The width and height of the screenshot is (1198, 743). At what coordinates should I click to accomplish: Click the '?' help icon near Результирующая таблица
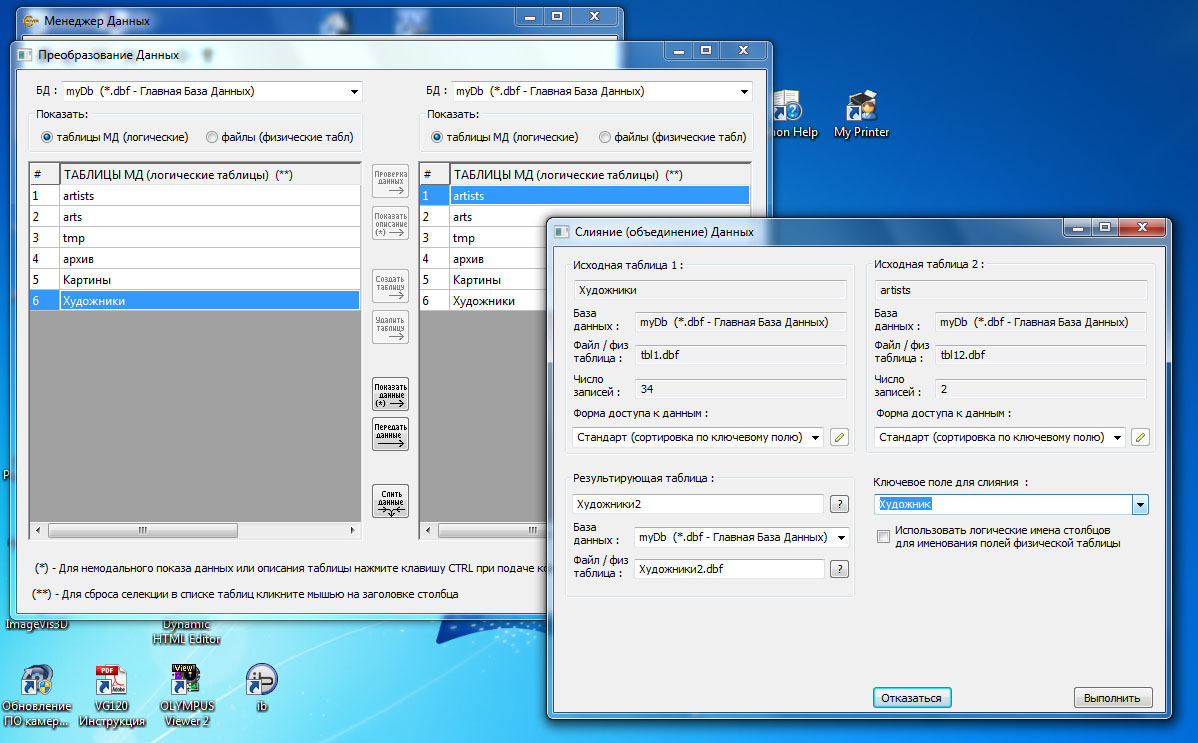tap(839, 503)
